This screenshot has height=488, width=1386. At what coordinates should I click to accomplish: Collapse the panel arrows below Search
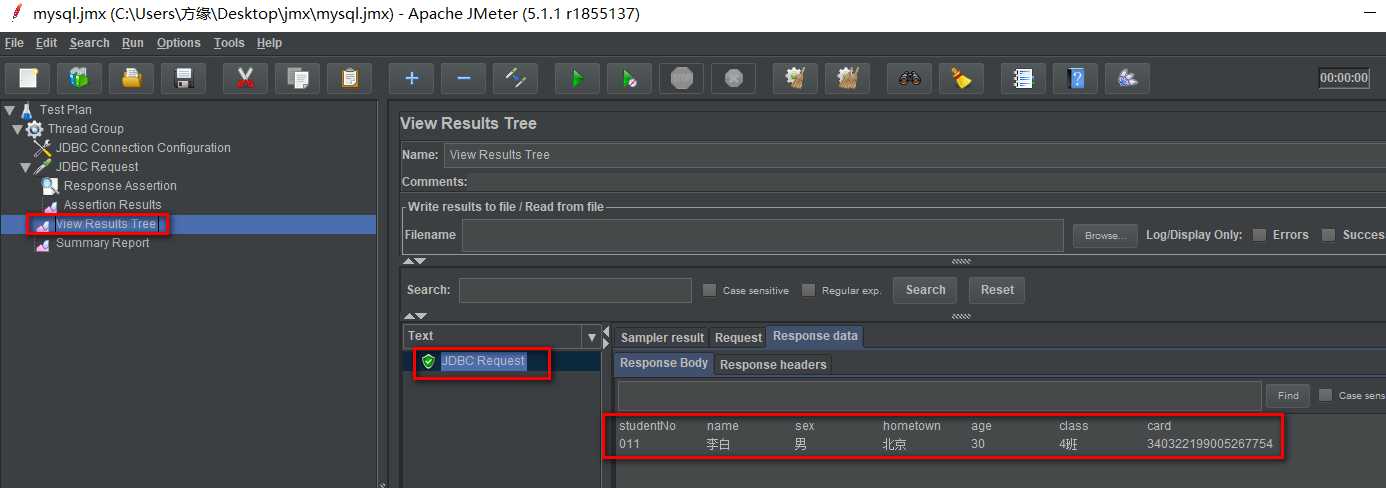[414, 316]
